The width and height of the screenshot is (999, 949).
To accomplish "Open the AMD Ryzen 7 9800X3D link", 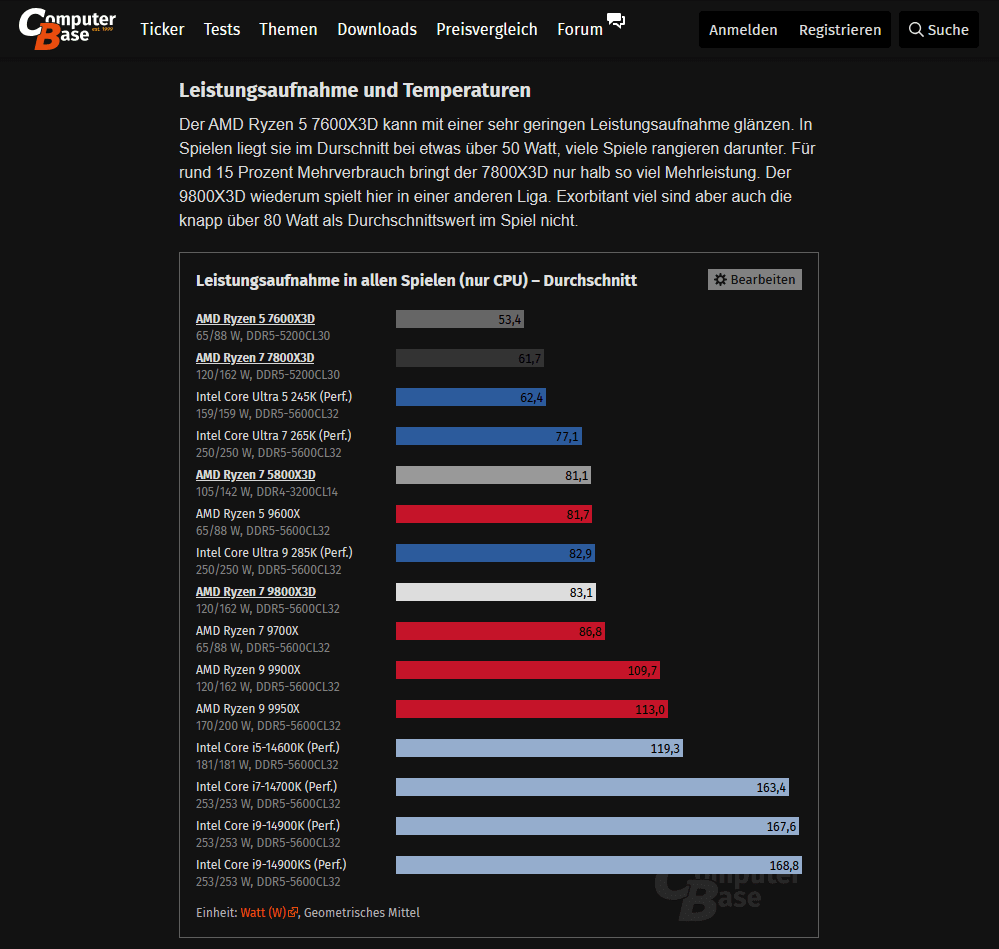I will point(255,592).
